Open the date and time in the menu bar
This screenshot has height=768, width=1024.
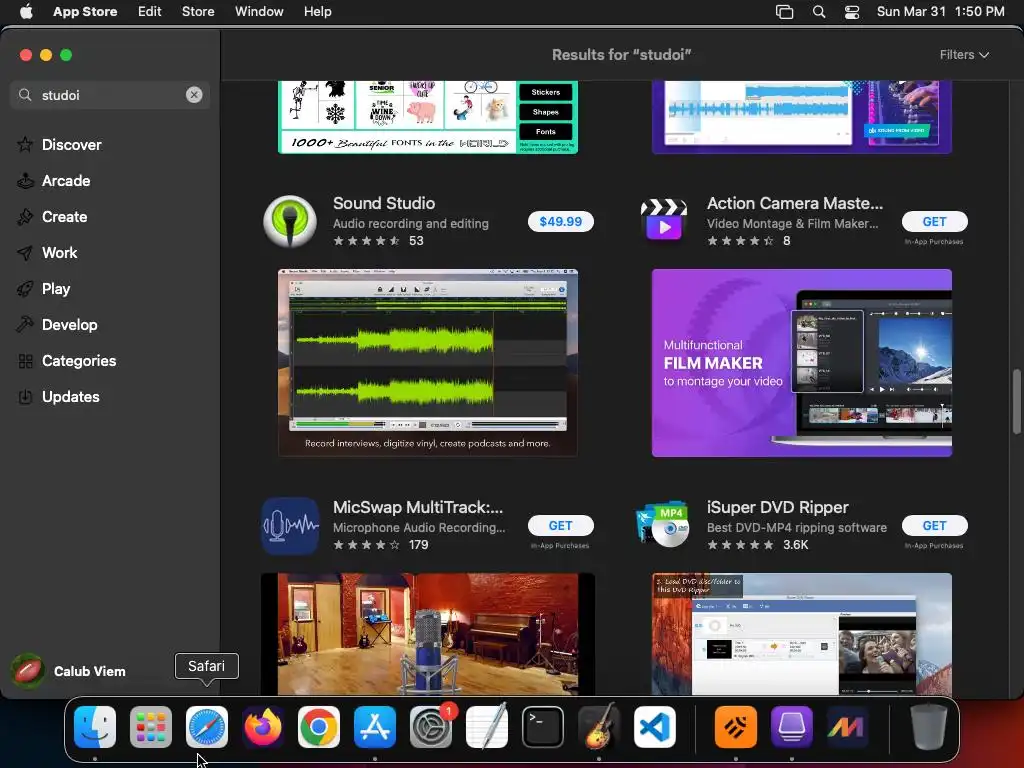[940, 11]
